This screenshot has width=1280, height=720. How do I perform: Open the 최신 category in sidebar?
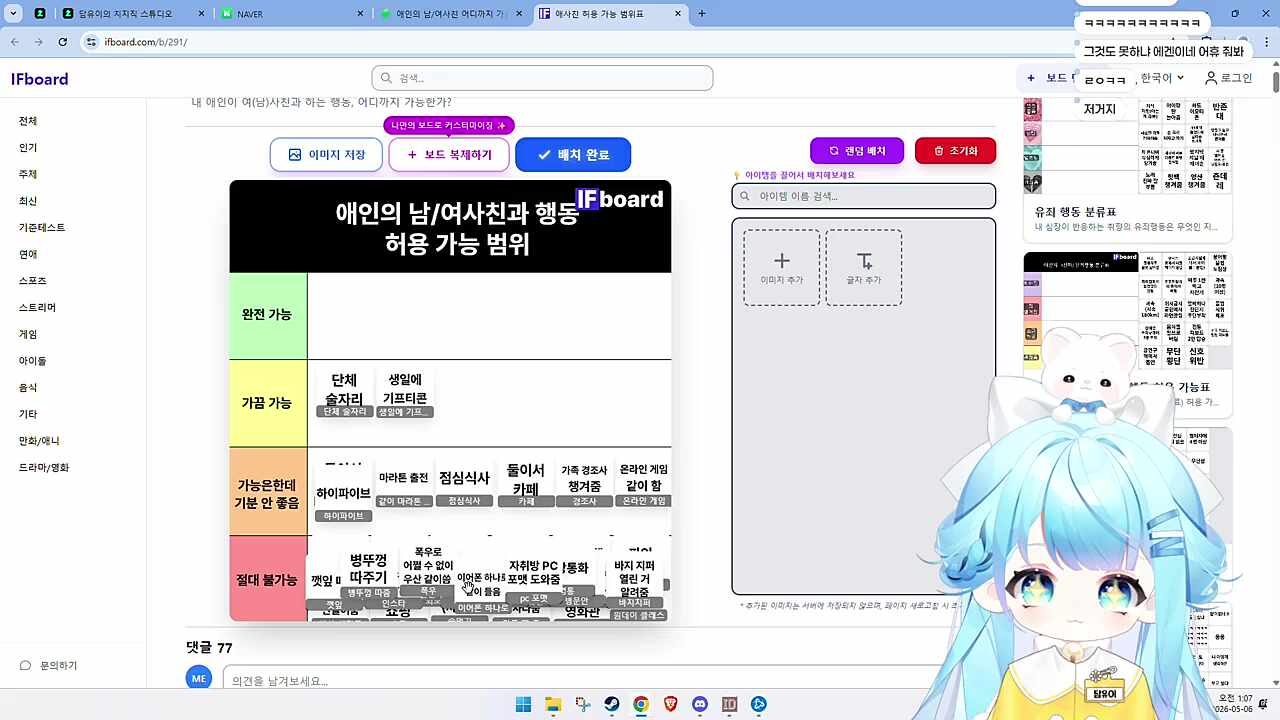[x=28, y=201]
